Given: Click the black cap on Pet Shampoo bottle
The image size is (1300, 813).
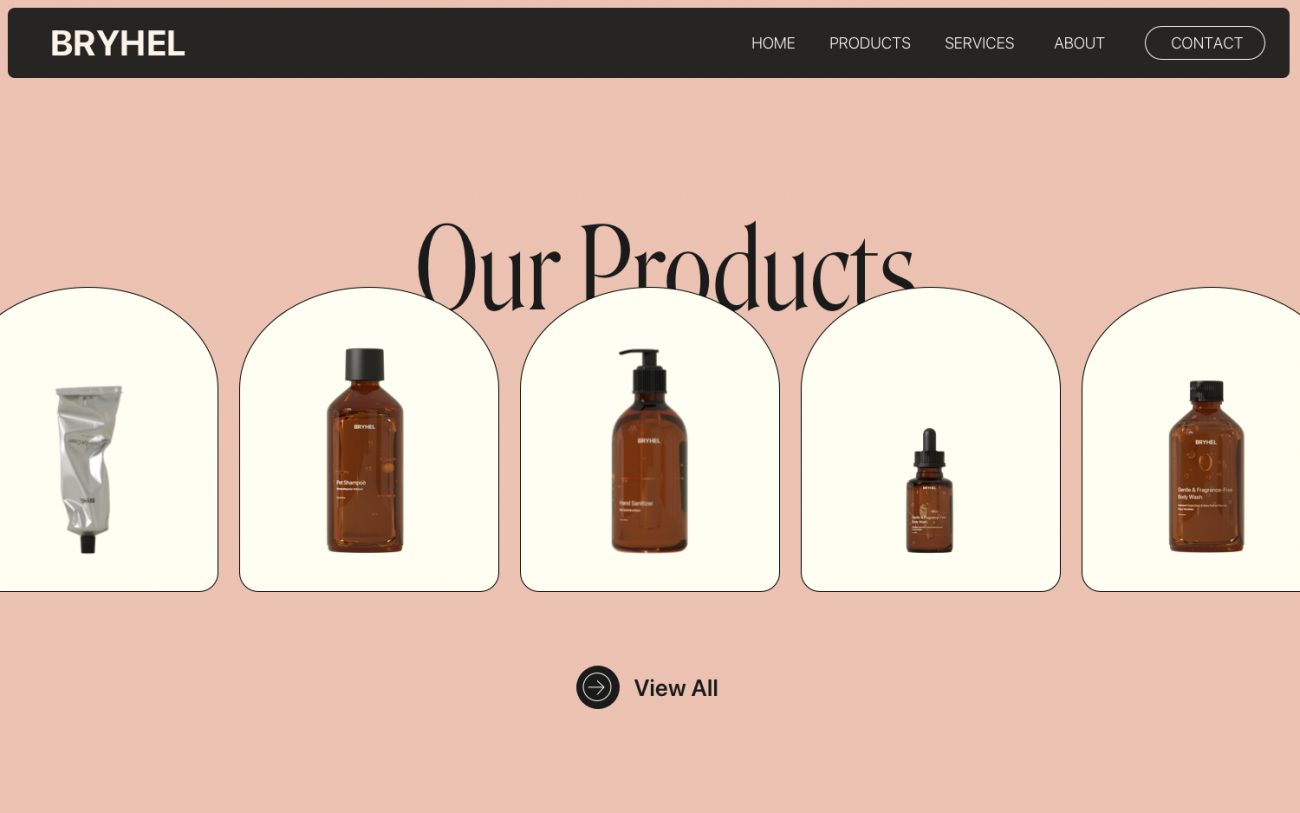Looking at the screenshot, I should coord(365,364).
